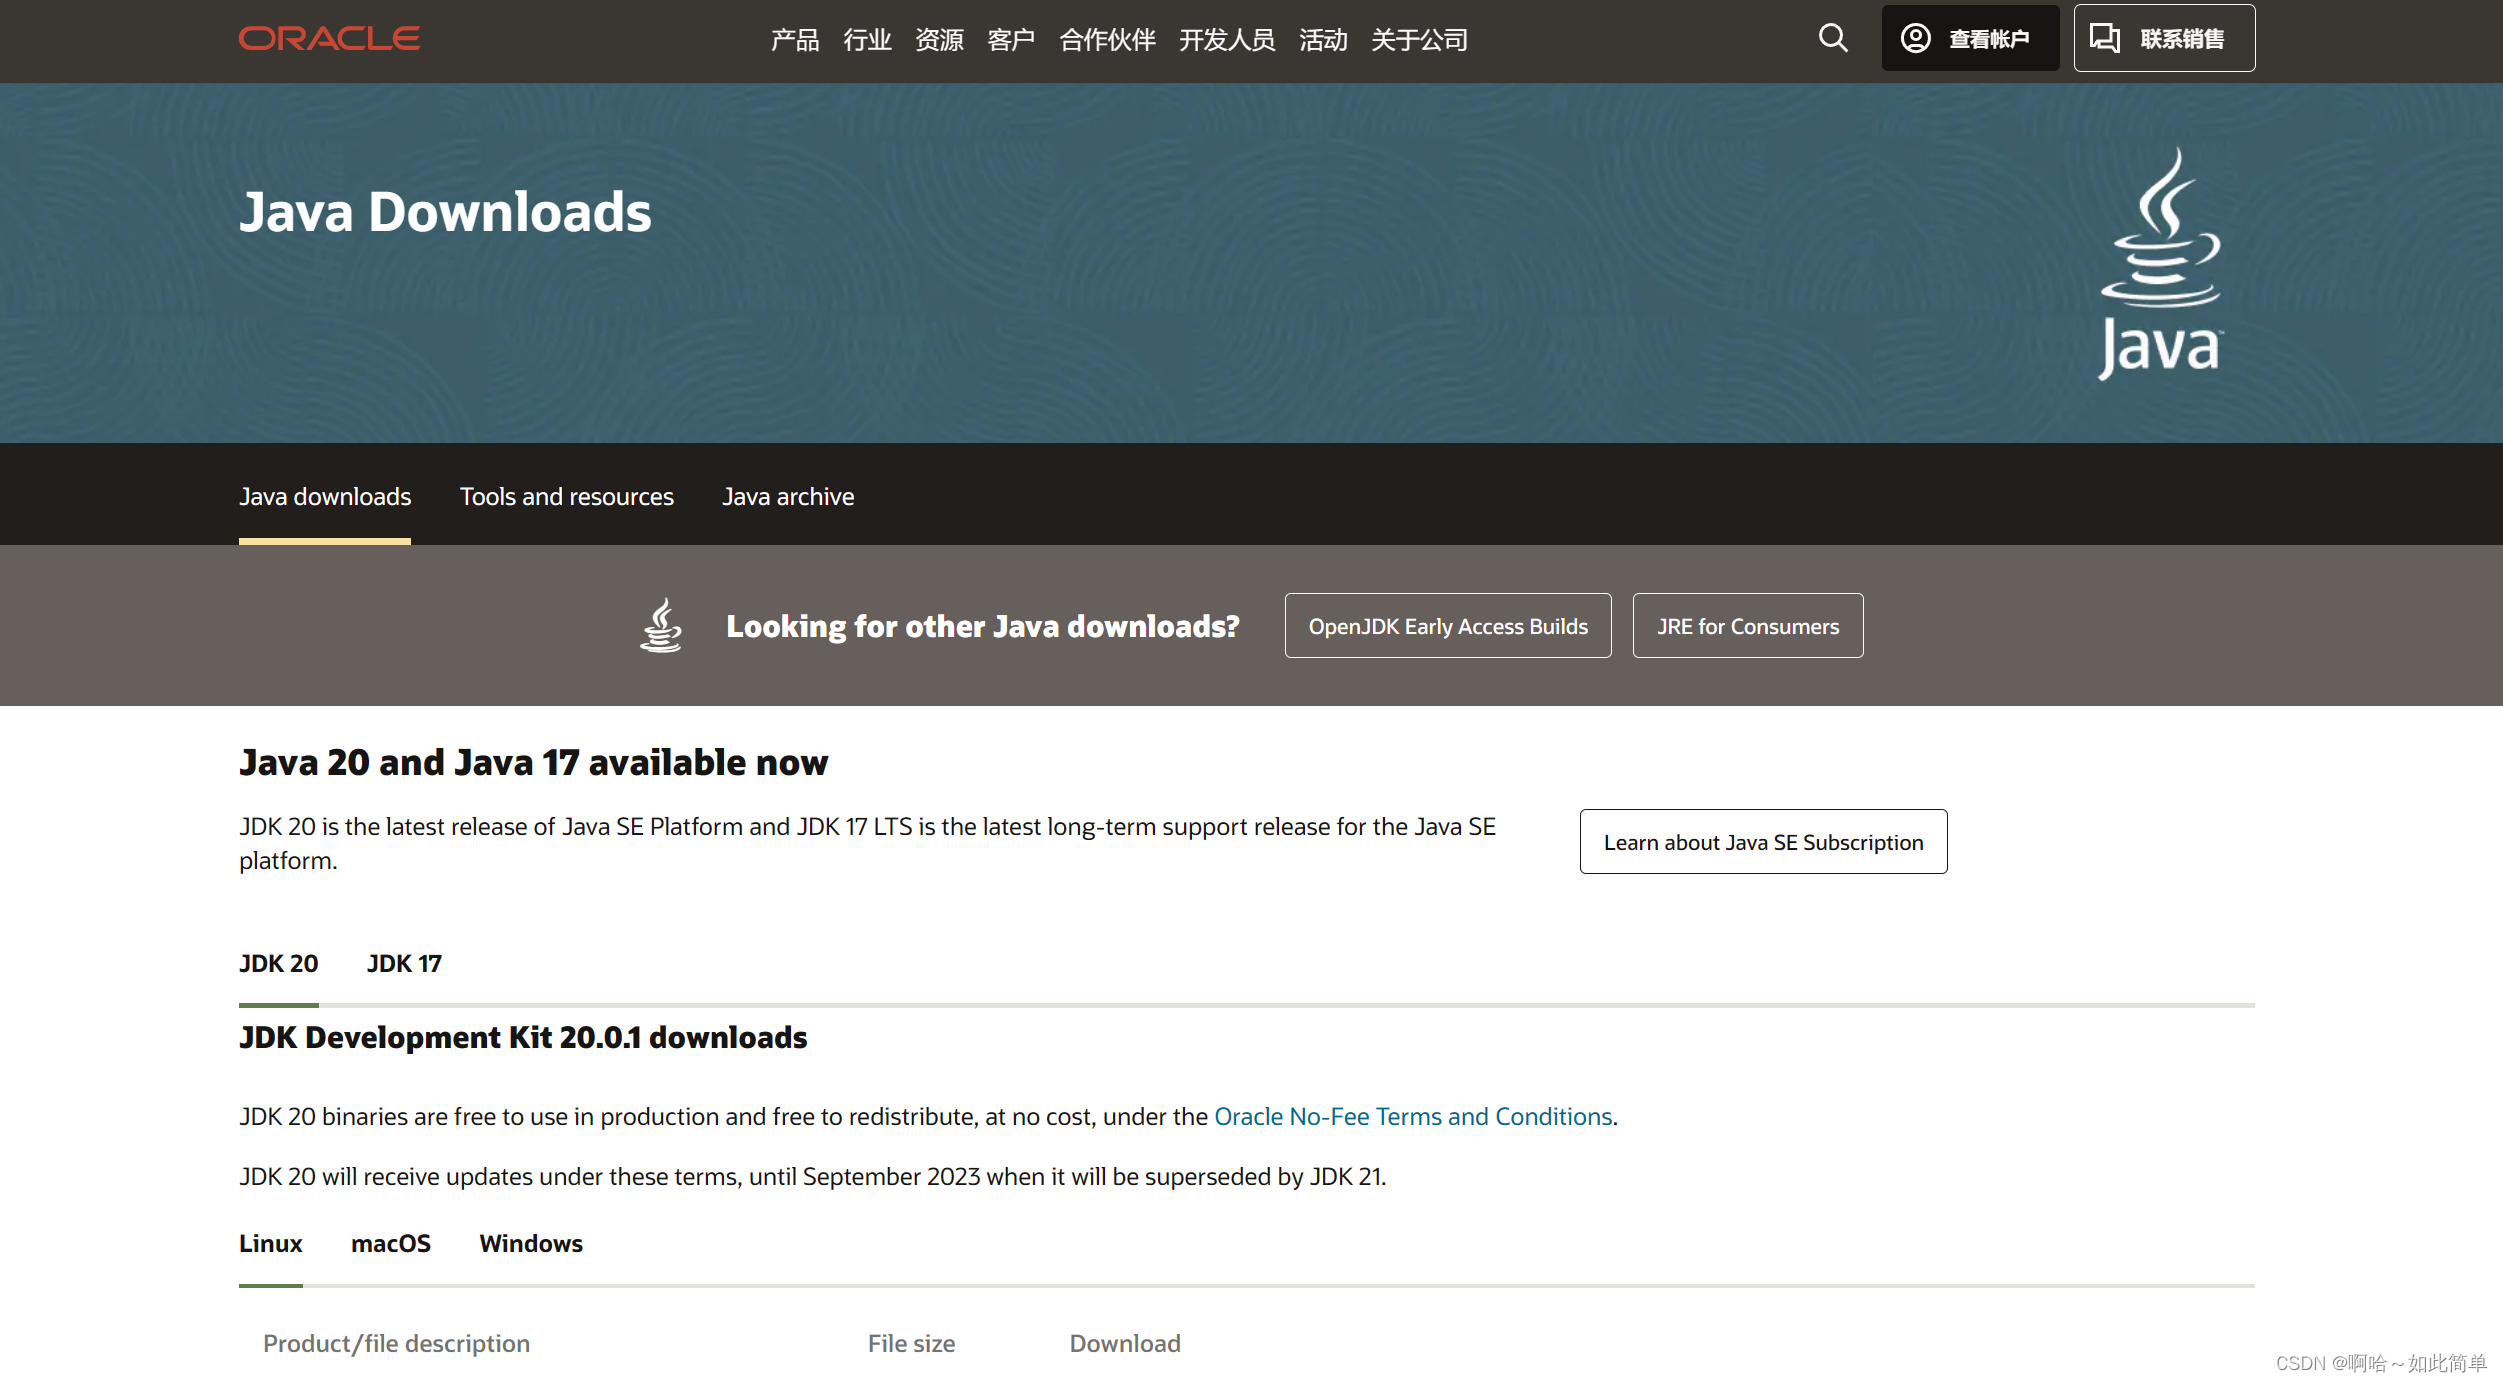Image resolution: width=2503 pixels, height=1383 pixels.
Task: Click OpenJDK Early Access Builds button
Action: pos(1447,626)
